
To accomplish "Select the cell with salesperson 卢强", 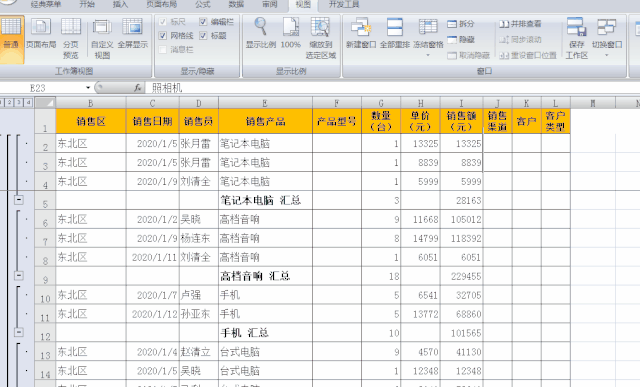I will [198, 295].
